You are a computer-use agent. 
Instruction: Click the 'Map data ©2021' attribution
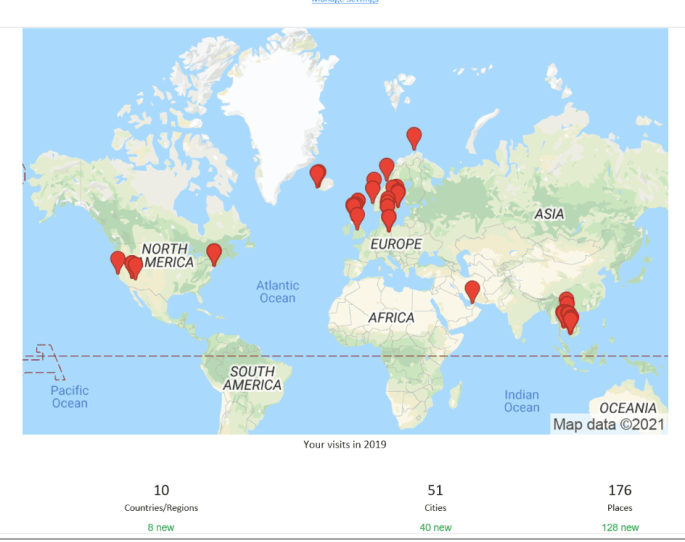pyautogui.click(x=608, y=425)
